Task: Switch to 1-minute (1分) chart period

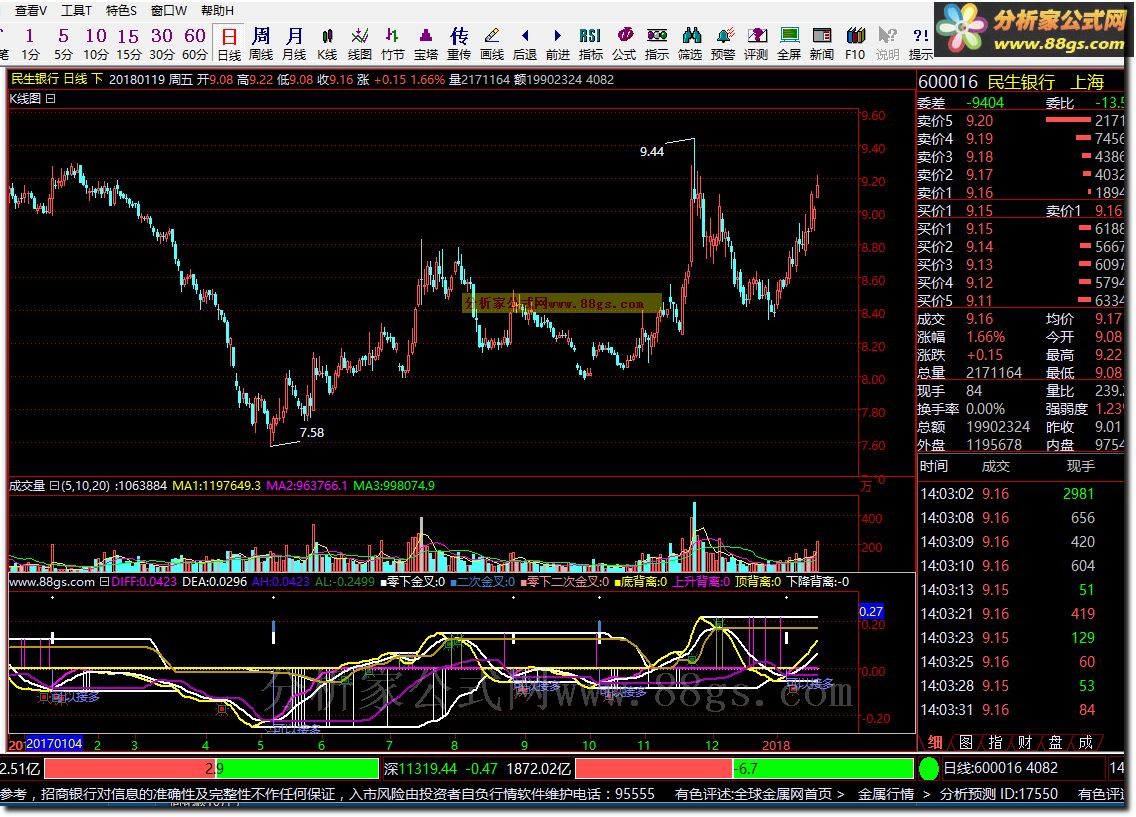Action: pyautogui.click(x=30, y=43)
